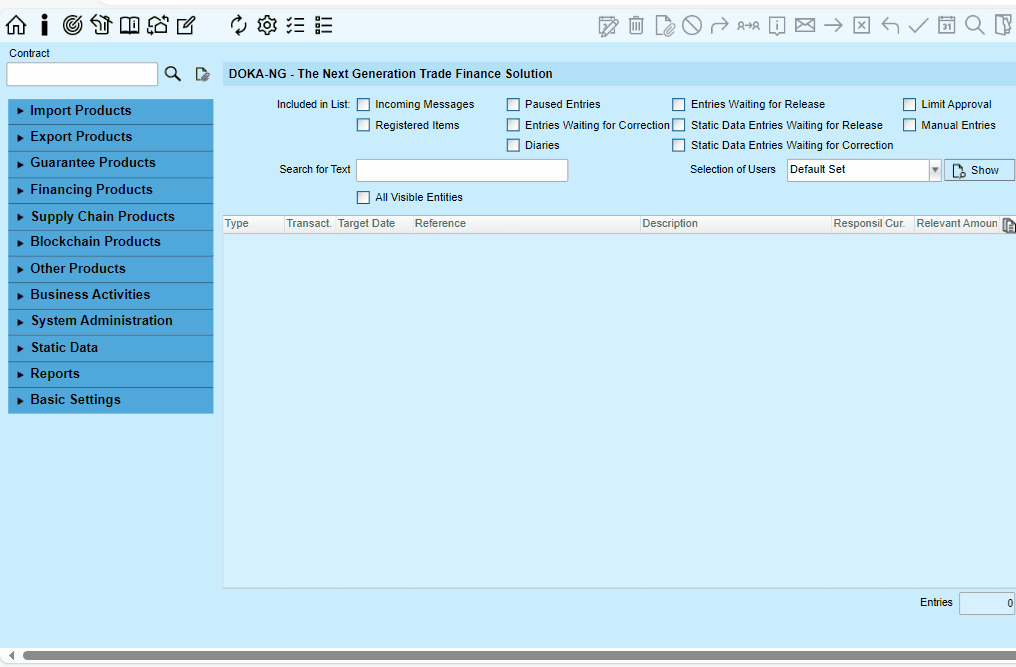Go to the Home icon
1016x667 pixels.
16,25
